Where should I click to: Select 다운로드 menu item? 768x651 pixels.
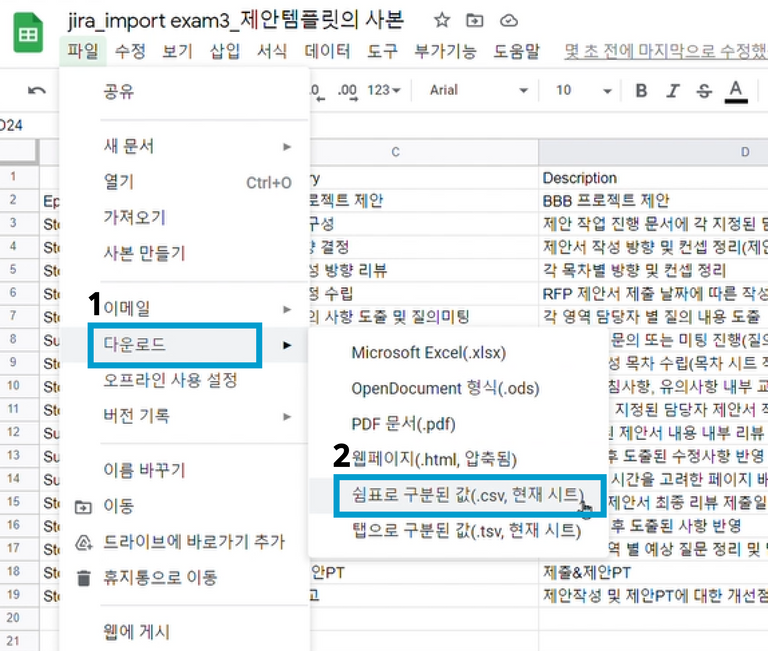(185, 345)
